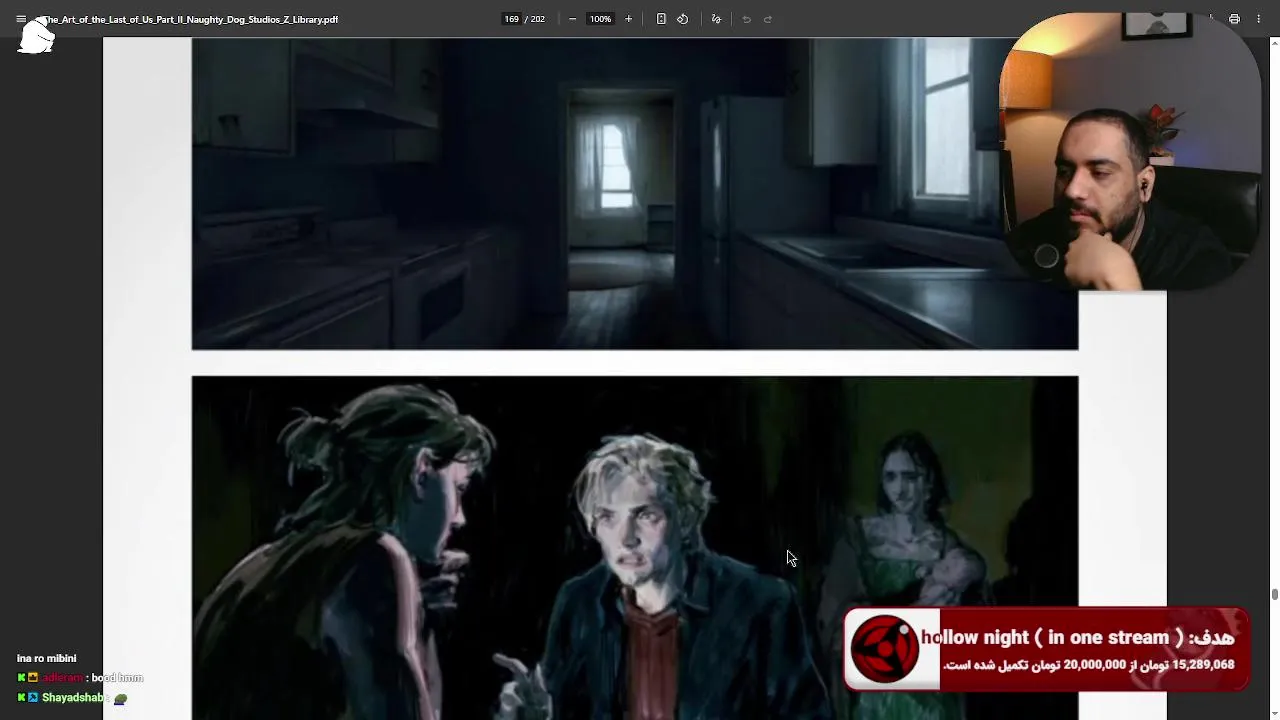
Task: Click the fit to page icon
Action: (661, 19)
